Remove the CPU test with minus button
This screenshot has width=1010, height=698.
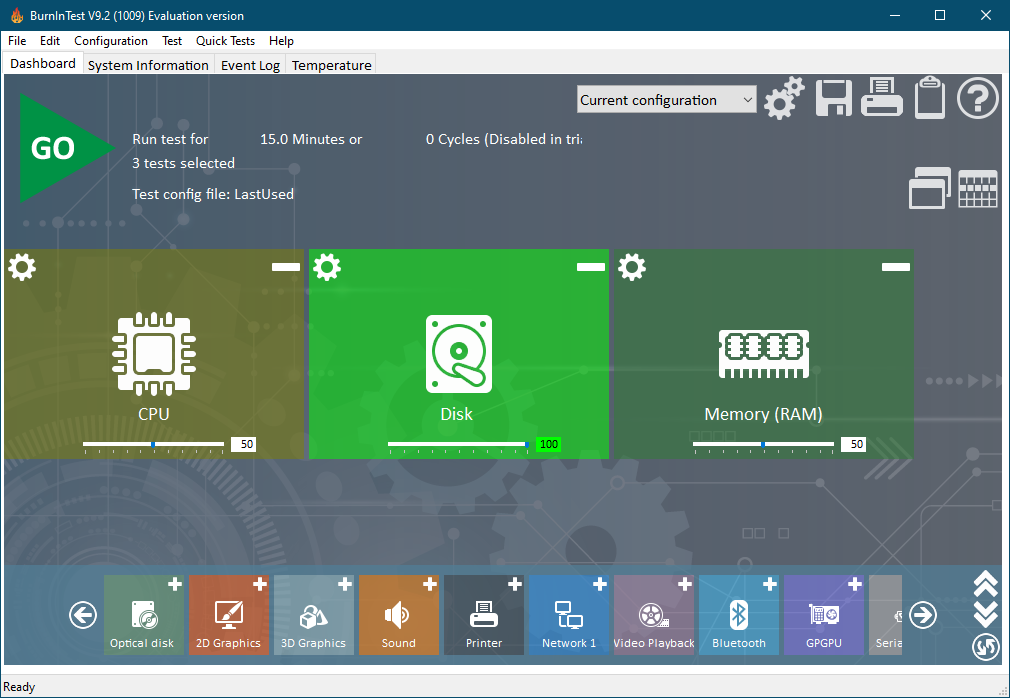click(x=285, y=267)
